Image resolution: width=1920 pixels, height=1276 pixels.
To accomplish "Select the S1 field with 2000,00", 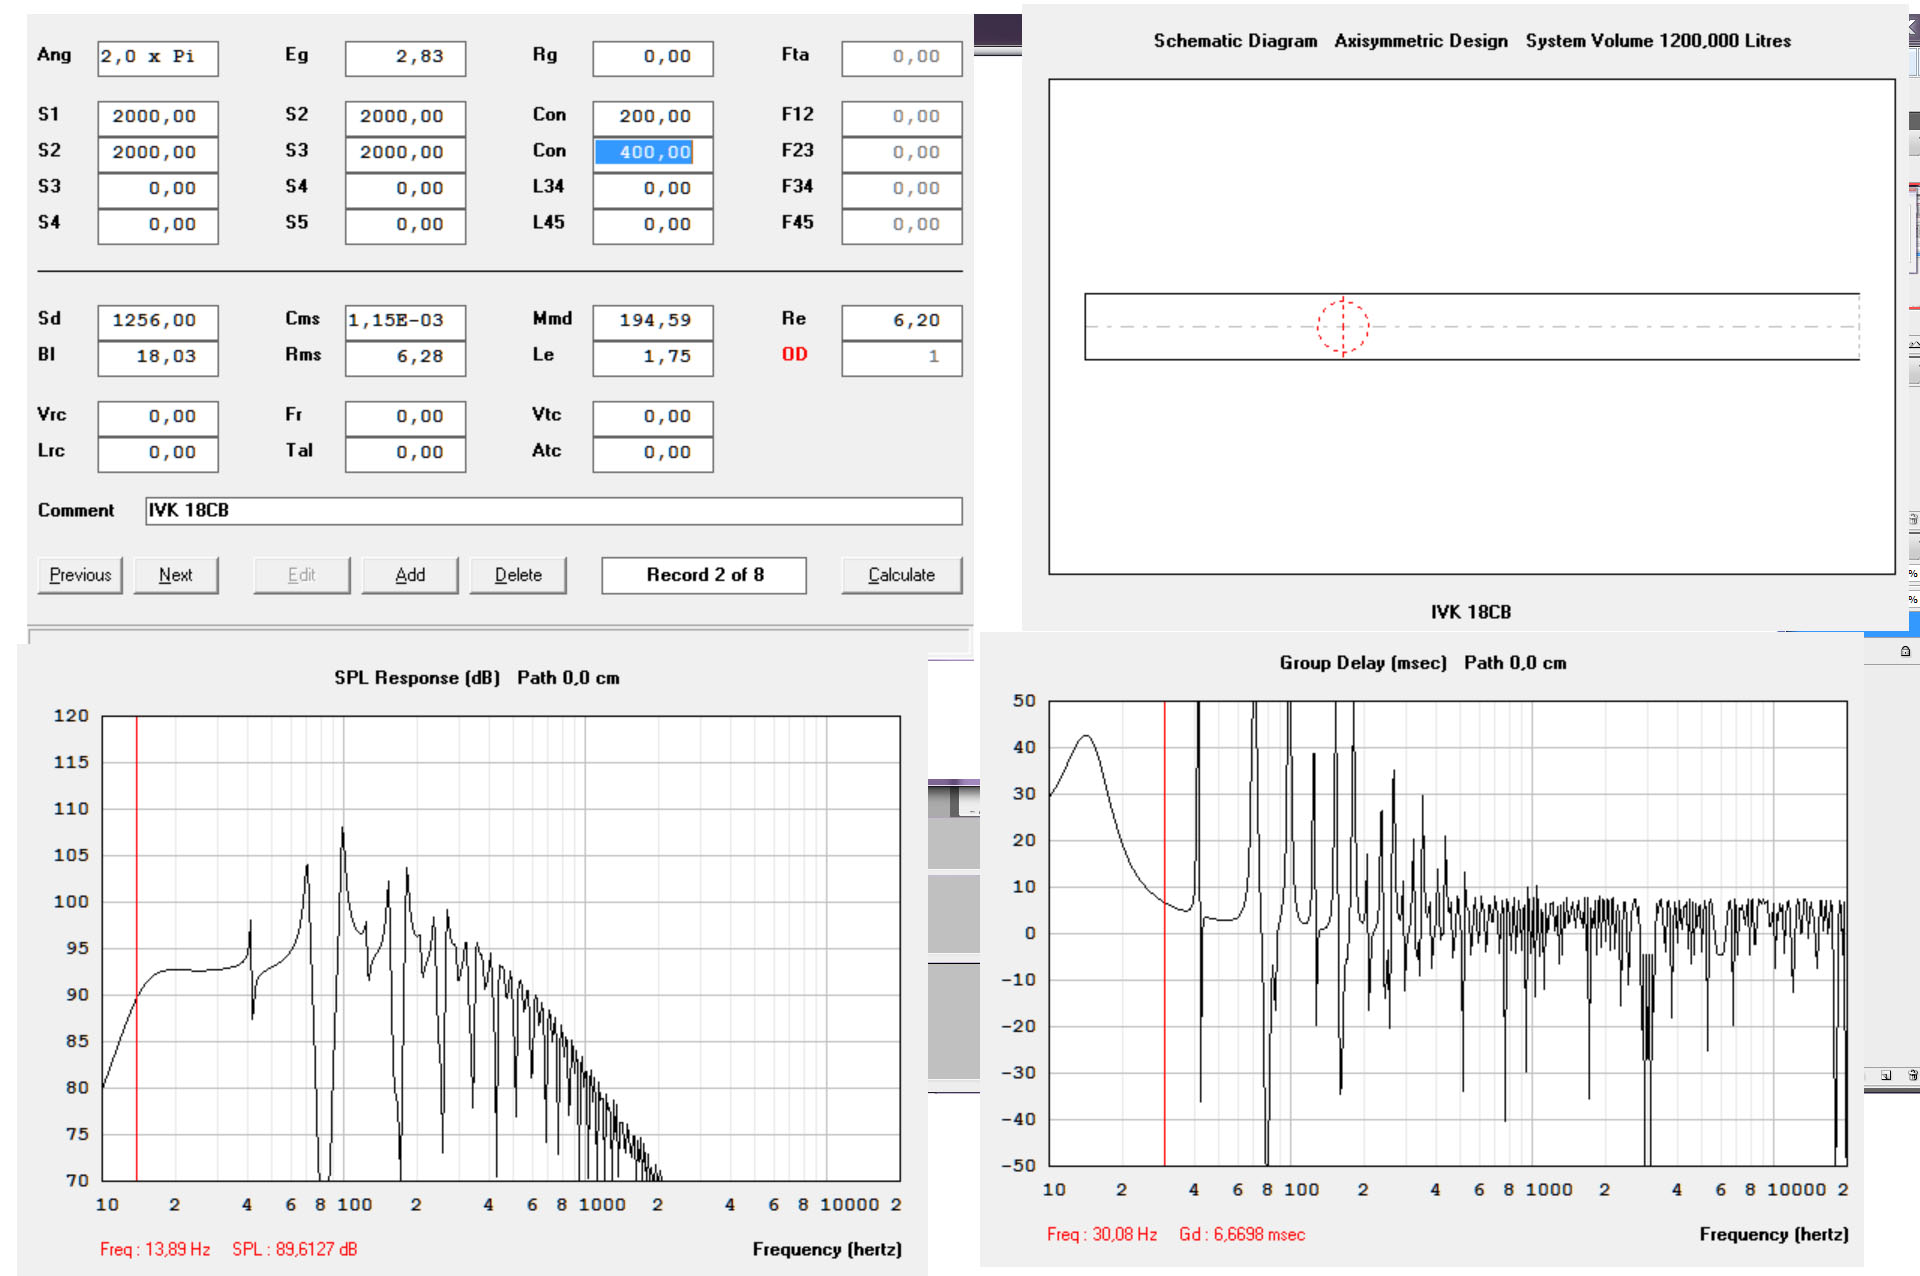I will 157,117.
